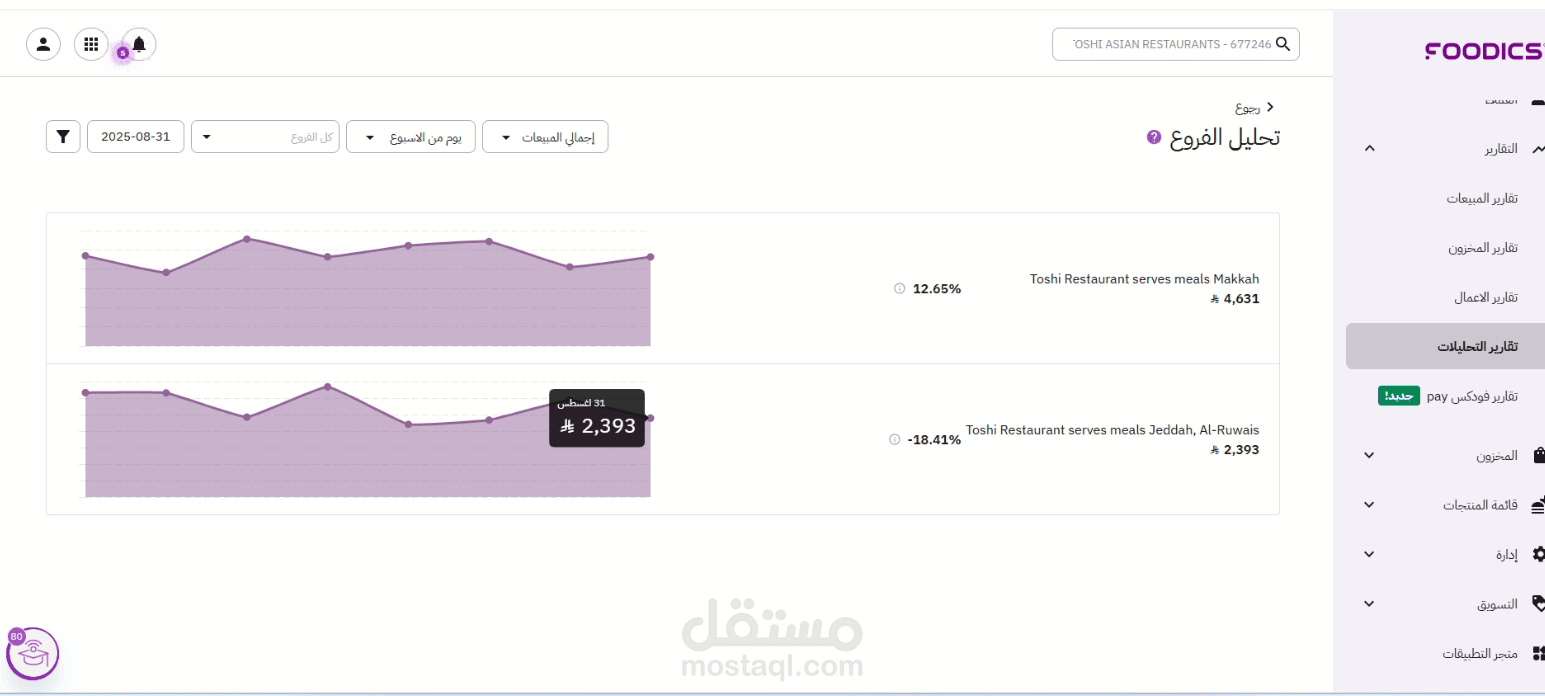
Task: Click the 2025-08-31 date field
Action: (136, 137)
